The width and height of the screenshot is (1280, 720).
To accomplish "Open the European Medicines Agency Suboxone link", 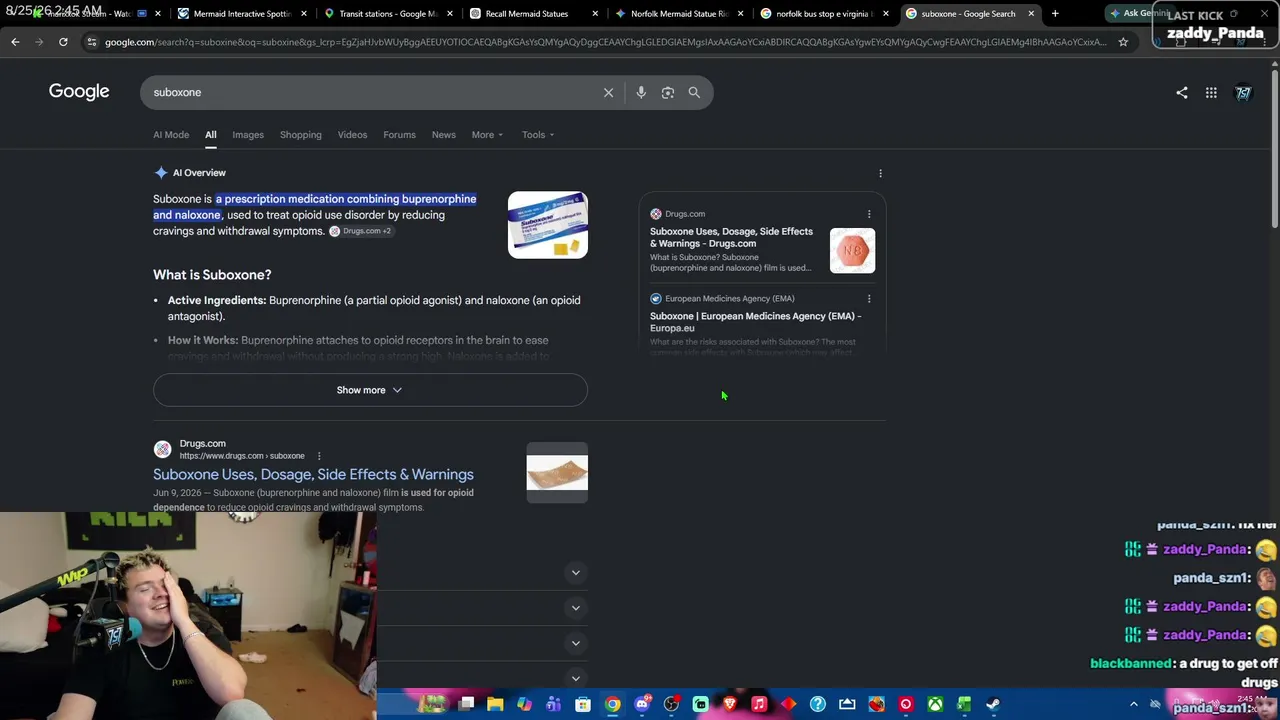I will click(755, 322).
